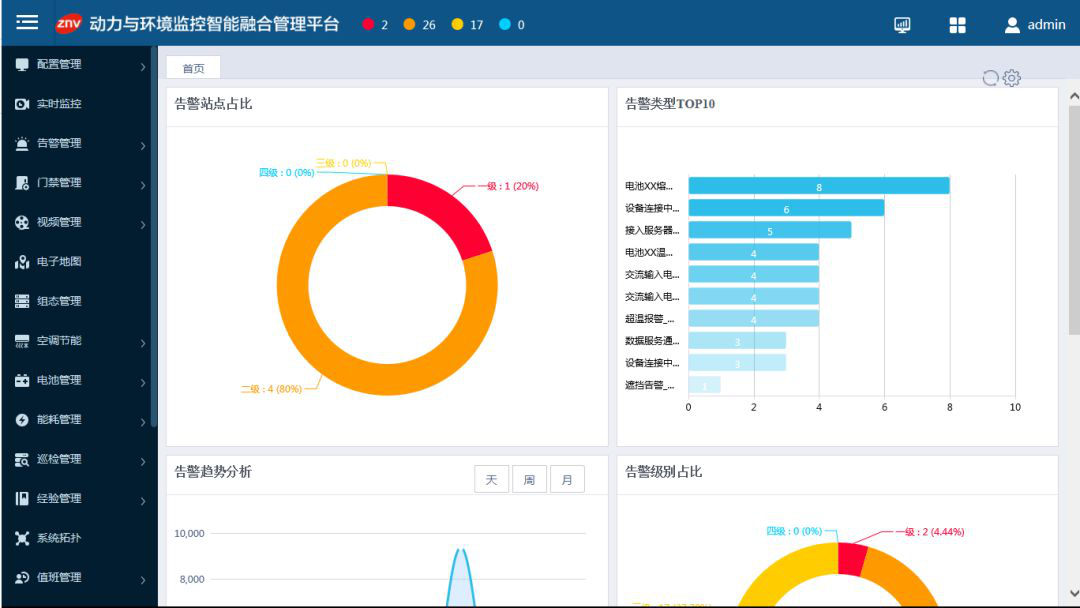Click the refresh icon above dashboard
This screenshot has width=1080, height=608.
990,78
